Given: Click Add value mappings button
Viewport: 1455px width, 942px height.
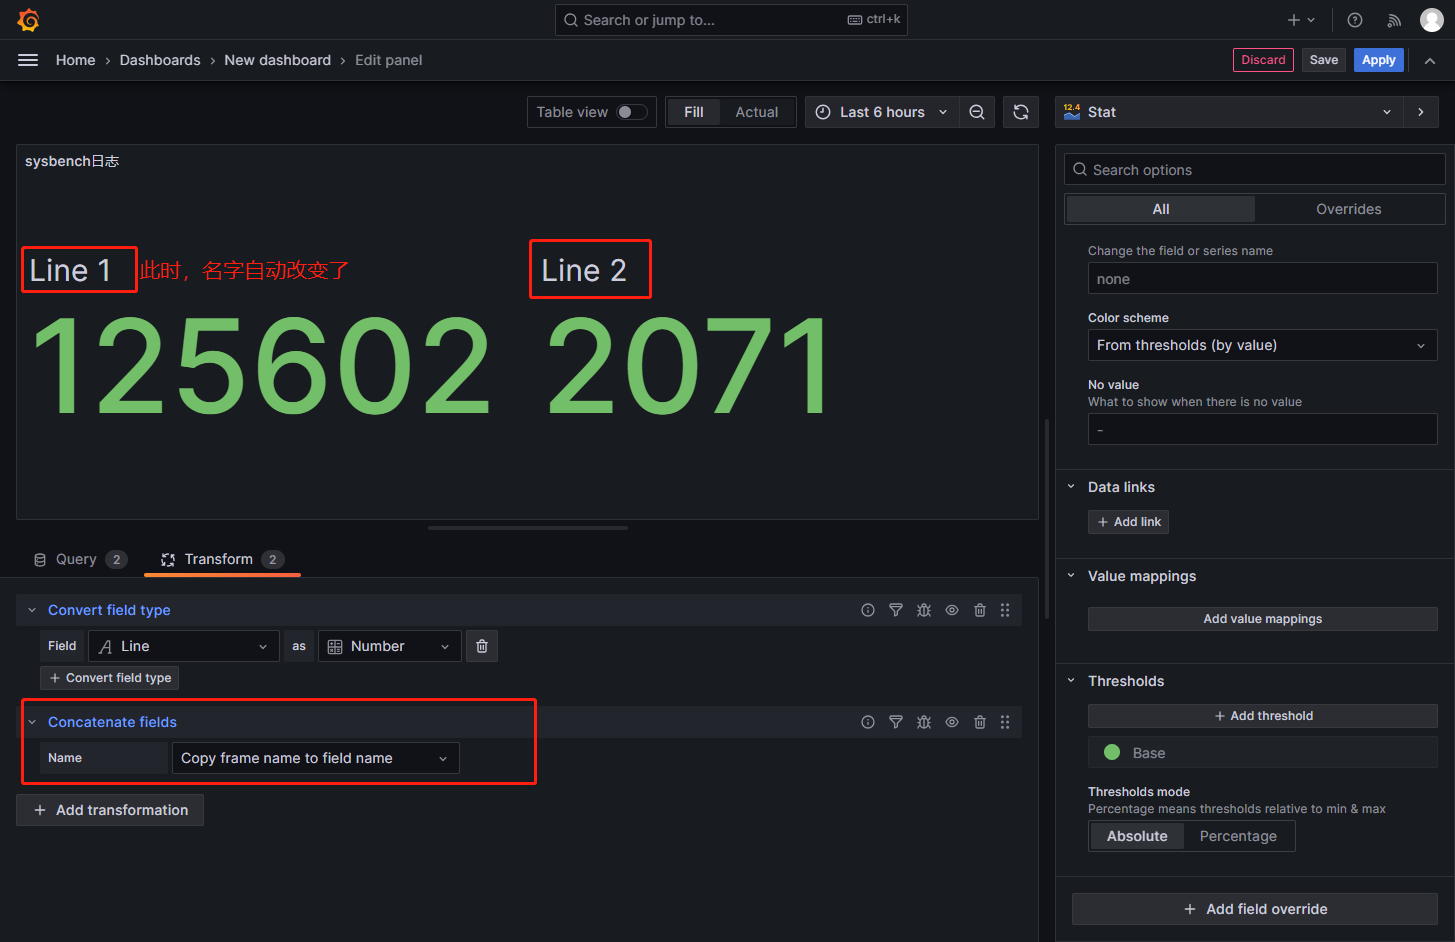Looking at the screenshot, I should pos(1262,619).
